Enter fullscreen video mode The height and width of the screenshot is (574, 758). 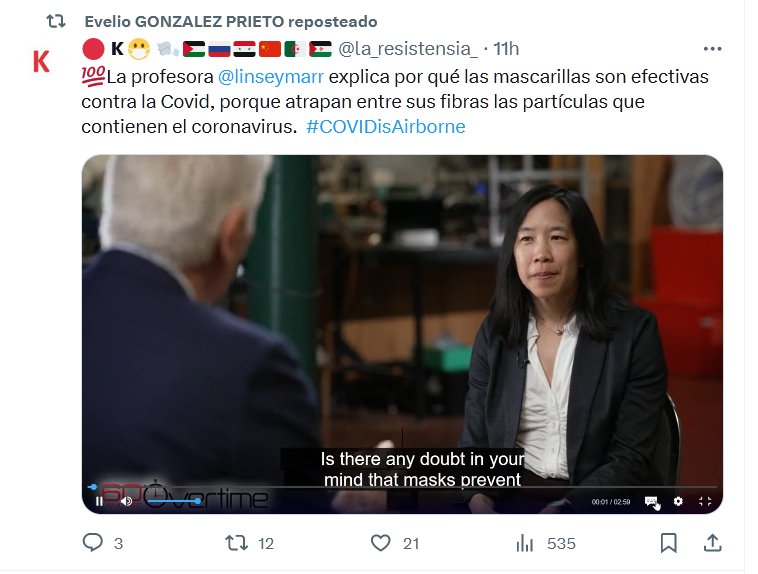705,501
